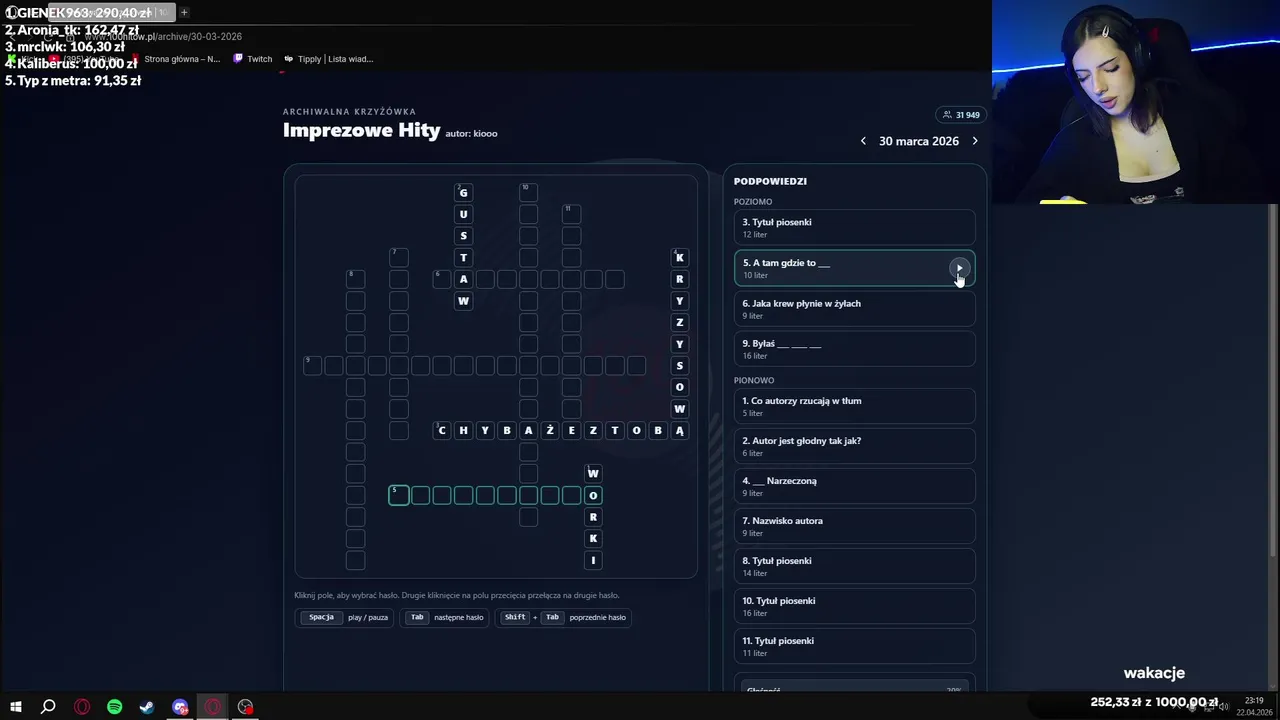
Task: Click the active Opera GX icon beside OBS
Action: point(213,707)
